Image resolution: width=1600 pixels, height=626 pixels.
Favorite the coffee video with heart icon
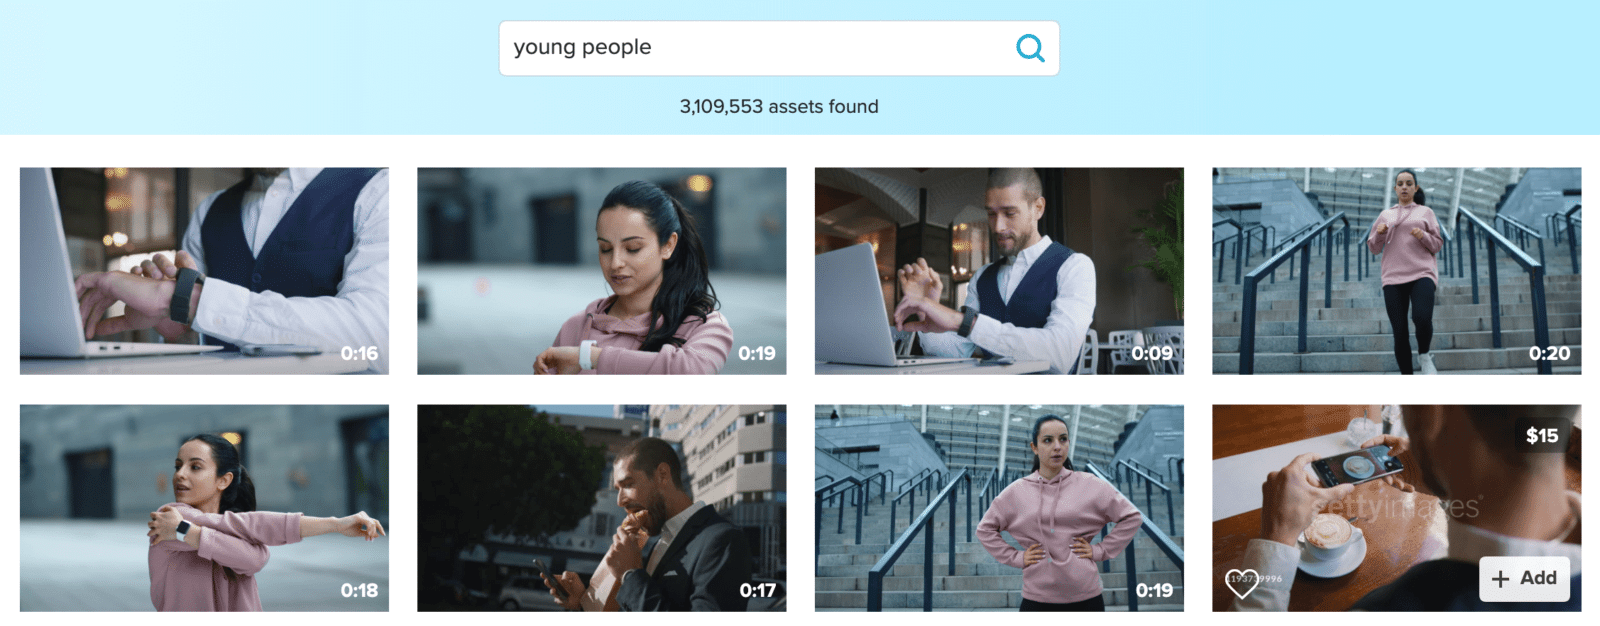click(x=1242, y=583)
